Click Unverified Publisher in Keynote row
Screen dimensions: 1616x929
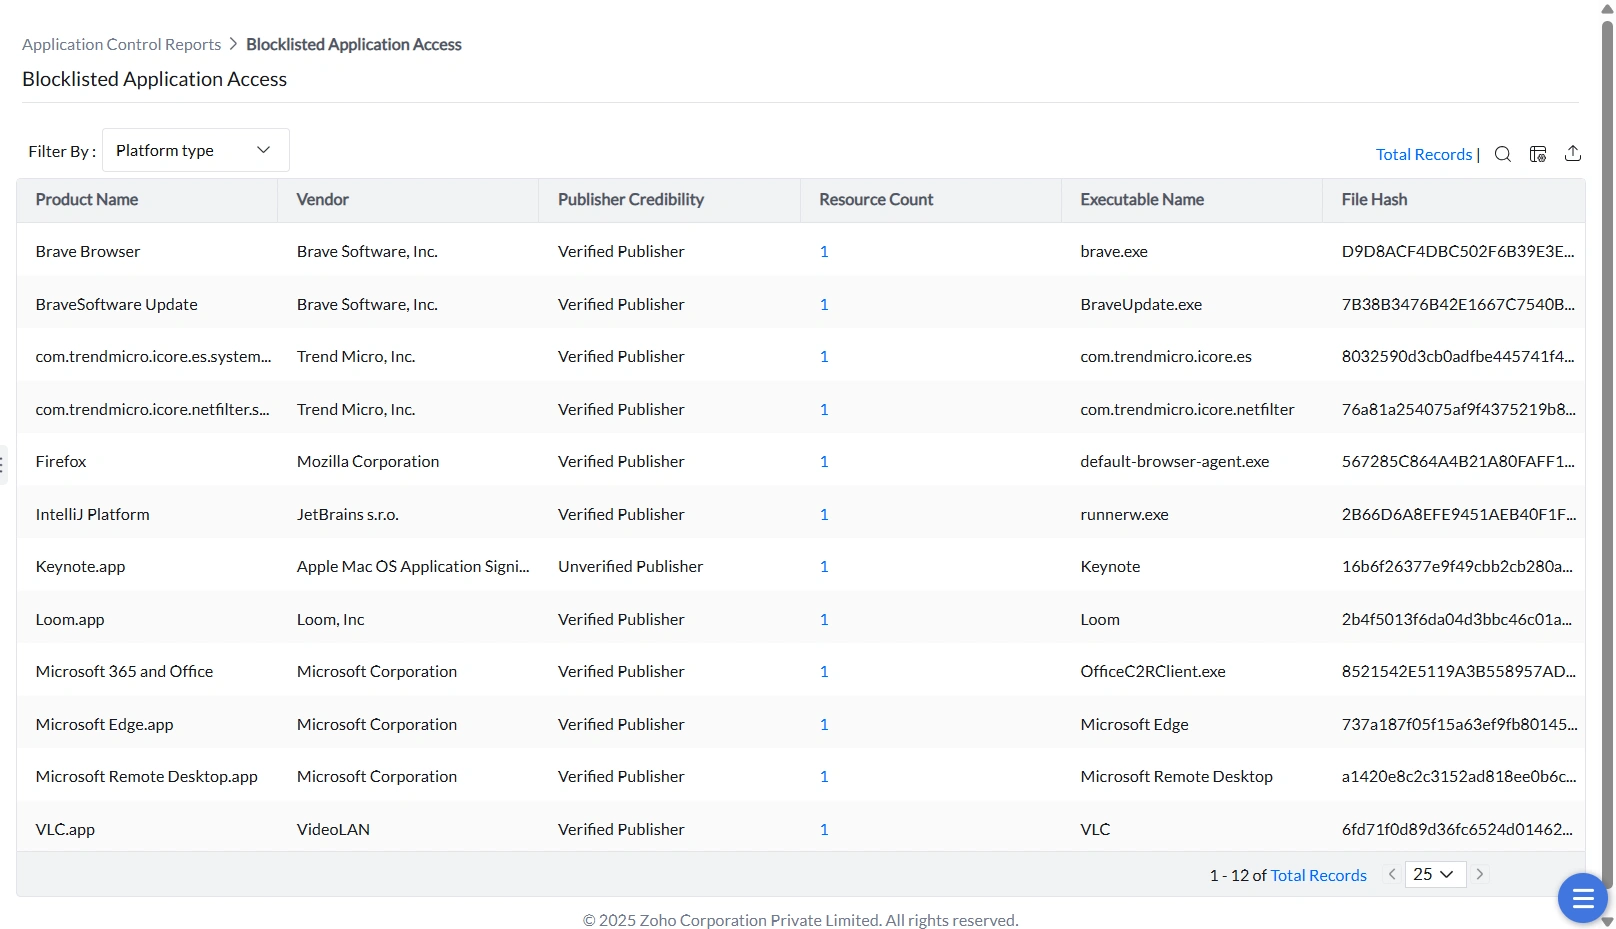630,566
